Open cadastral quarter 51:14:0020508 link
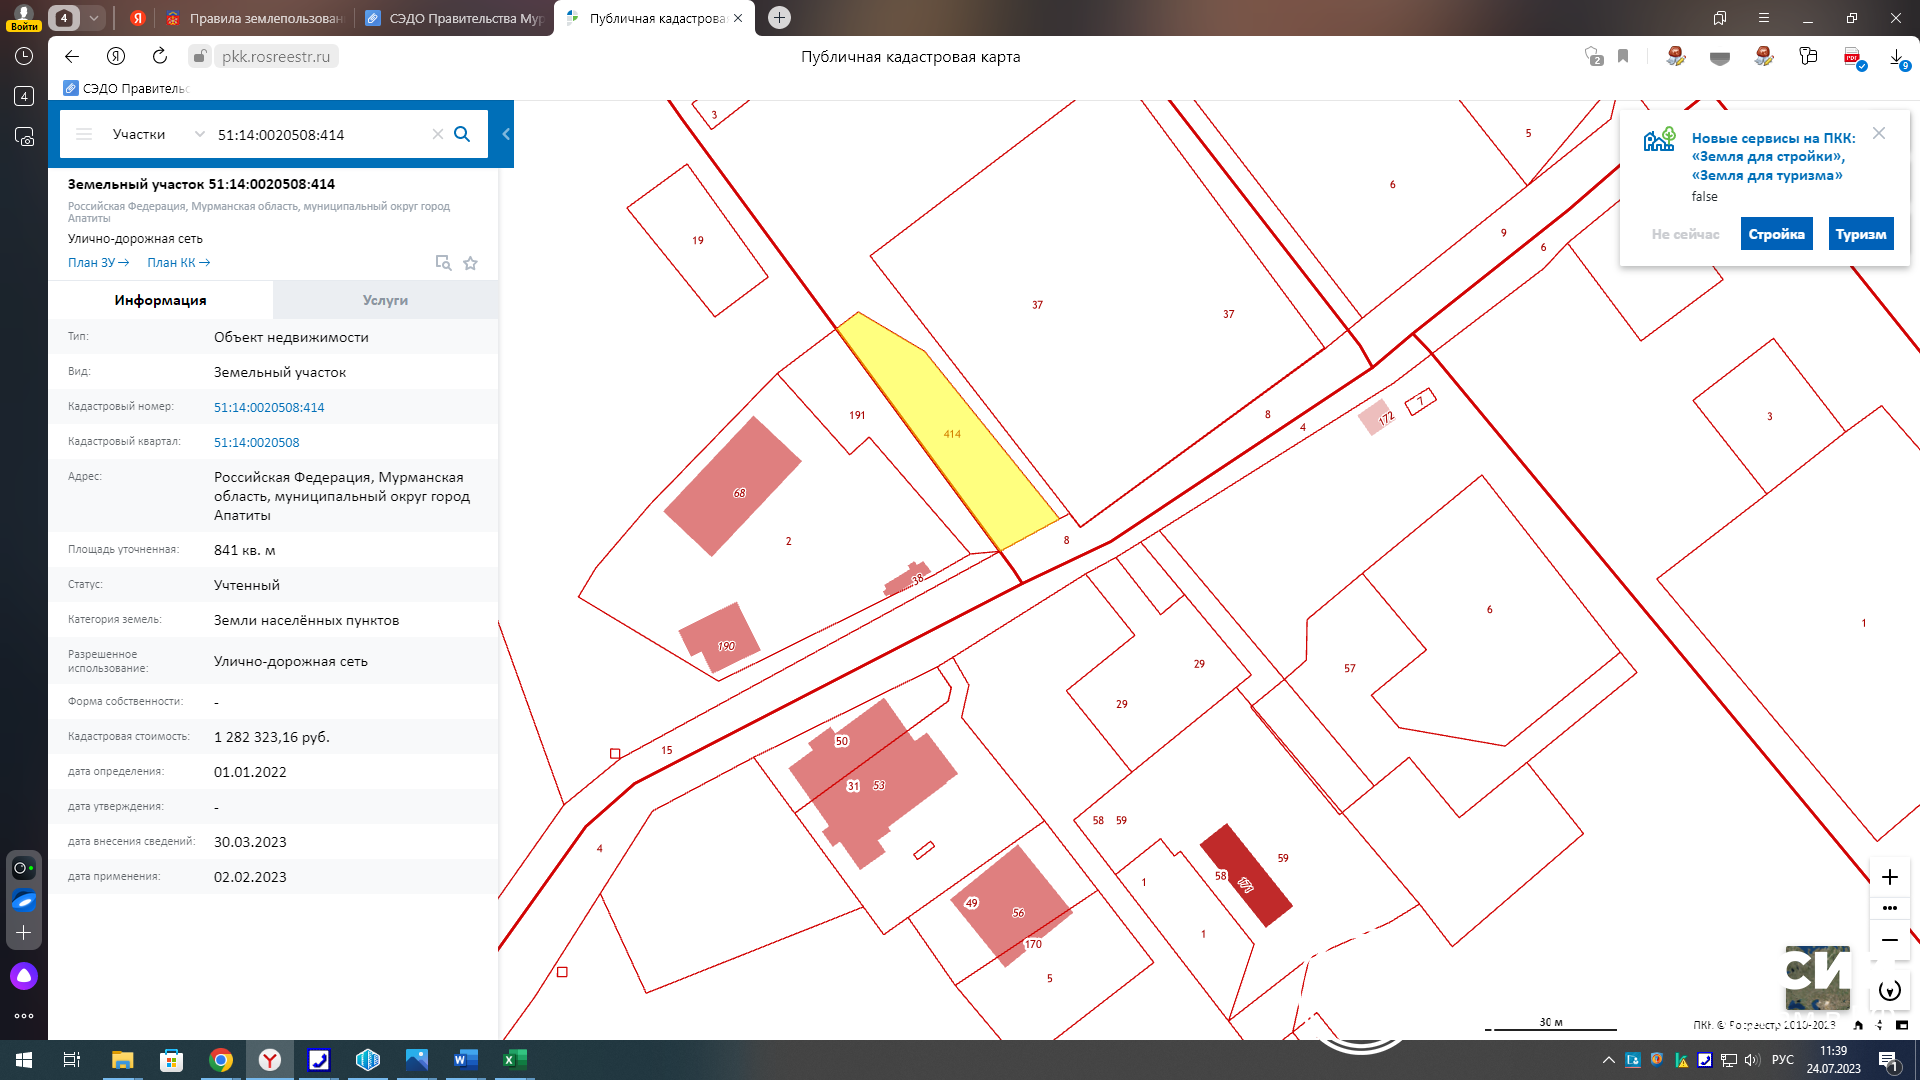This screenshot has width=1920, height=1080. point(256,442)
